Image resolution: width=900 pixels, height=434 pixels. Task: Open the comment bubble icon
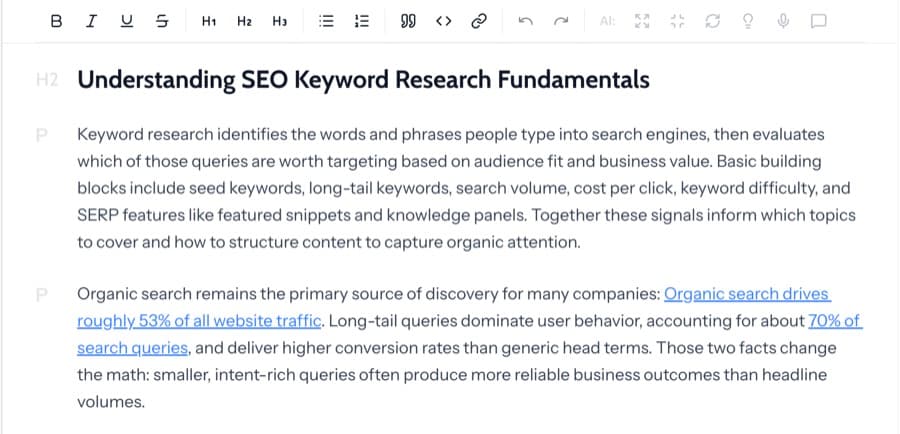818,20
